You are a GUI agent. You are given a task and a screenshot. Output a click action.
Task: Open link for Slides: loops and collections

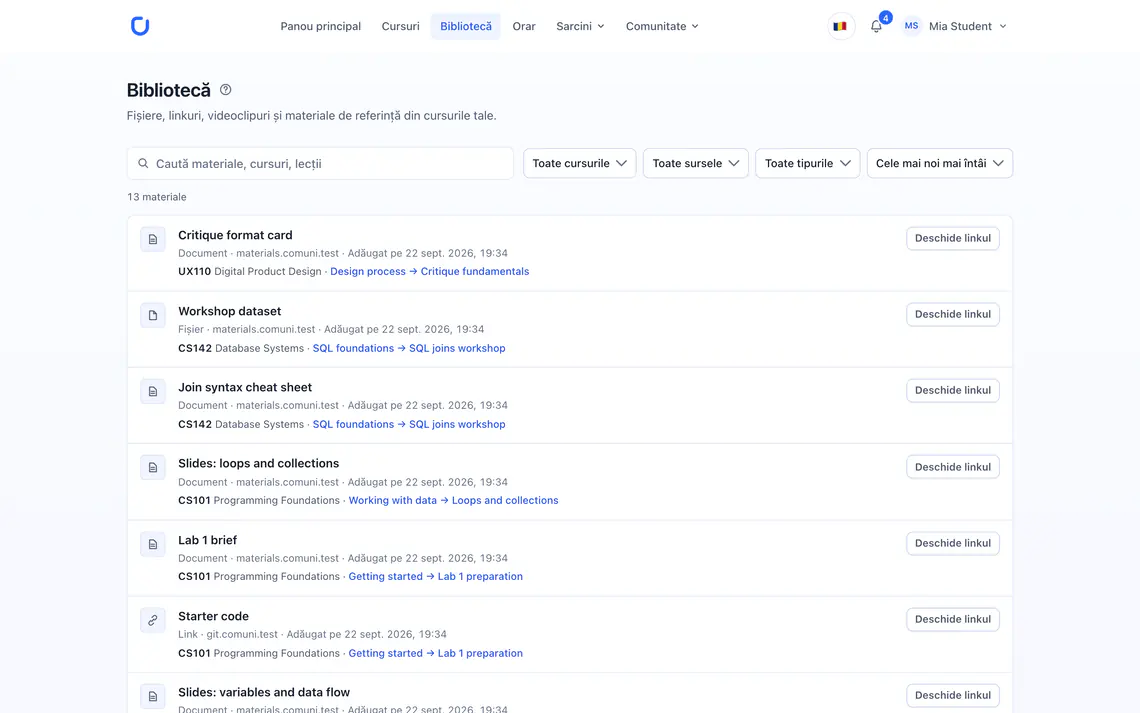952,467
